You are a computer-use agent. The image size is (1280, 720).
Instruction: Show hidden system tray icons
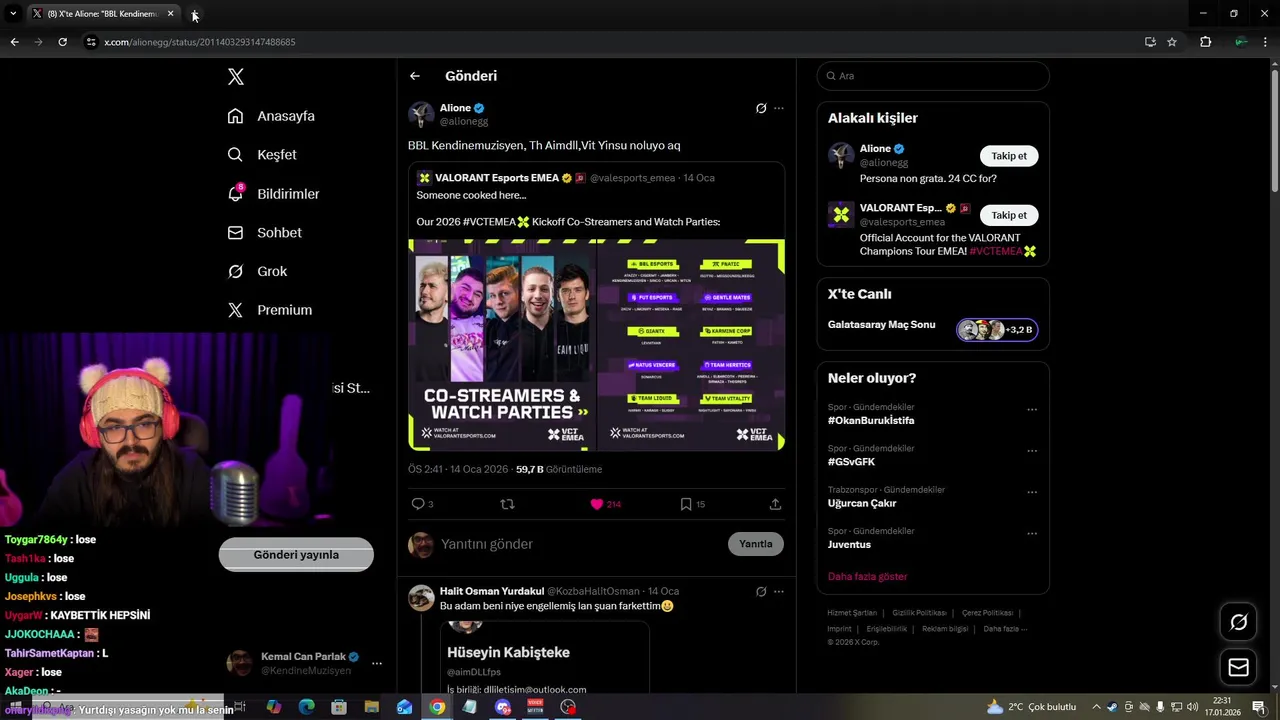coord(1097,707)
